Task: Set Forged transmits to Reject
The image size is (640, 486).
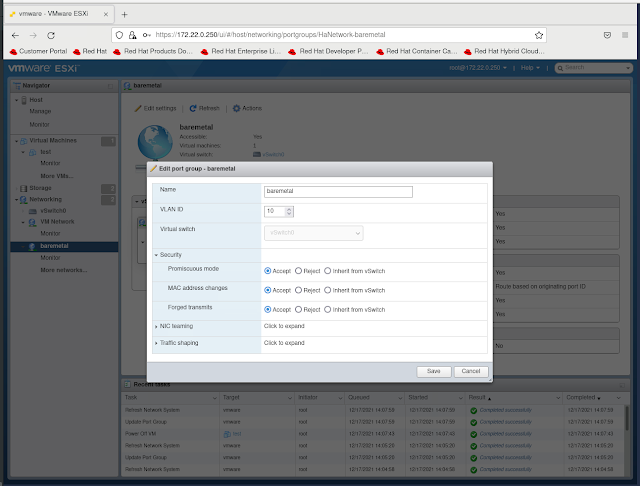Action: (298, 310)
